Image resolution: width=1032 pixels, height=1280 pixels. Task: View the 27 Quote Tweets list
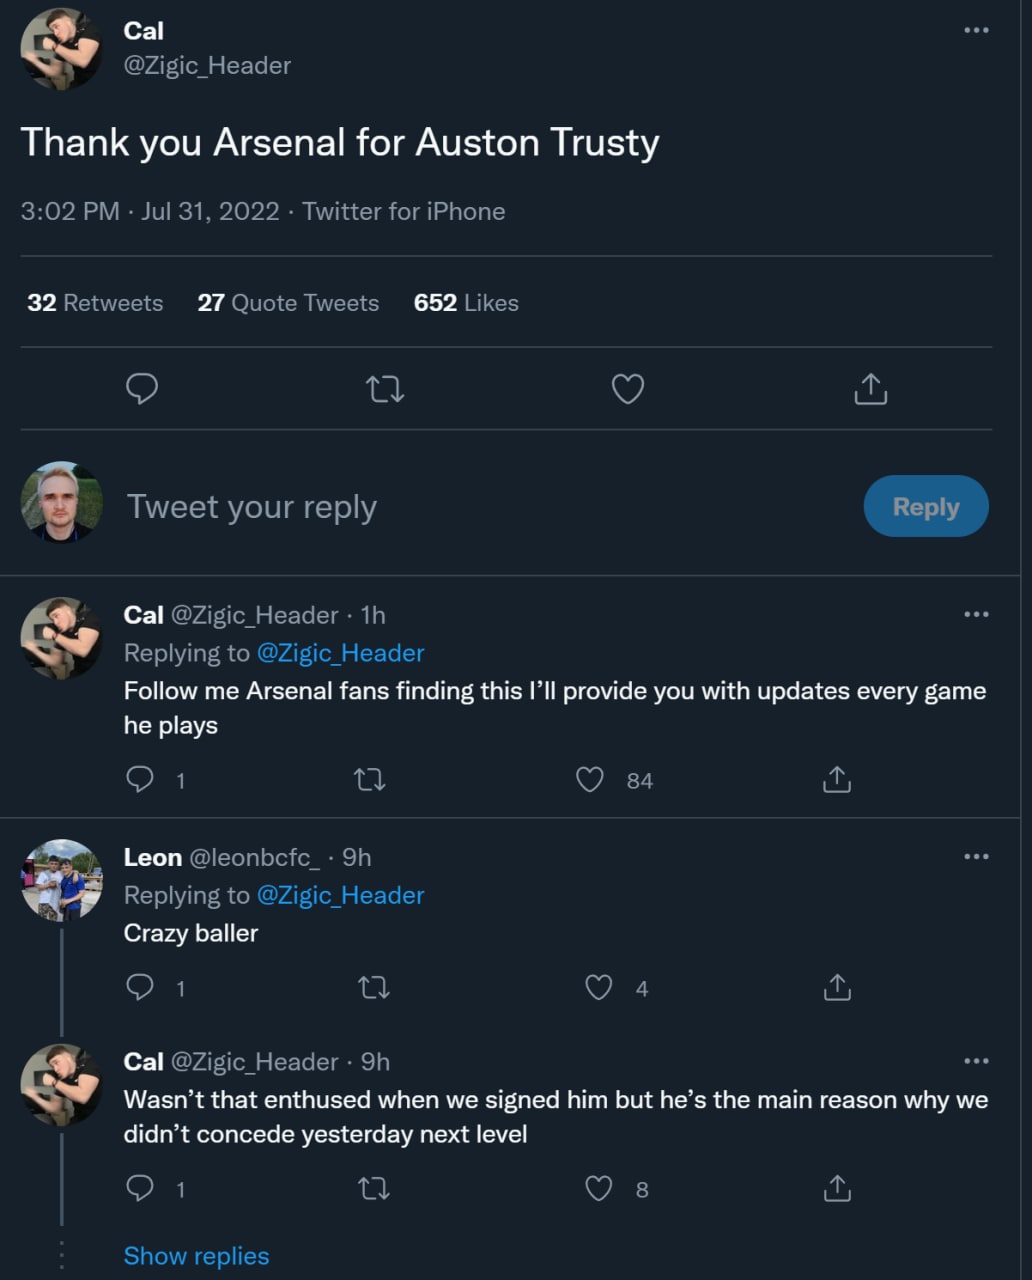pos(288,303)
